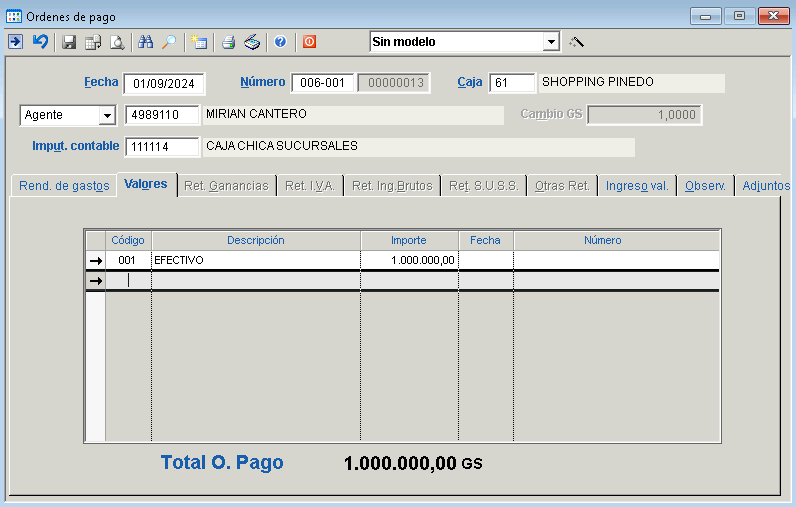This screenshot has width=796, height=507.
Task: Click the red exit icon in toolbar
Action: point(309,42)
